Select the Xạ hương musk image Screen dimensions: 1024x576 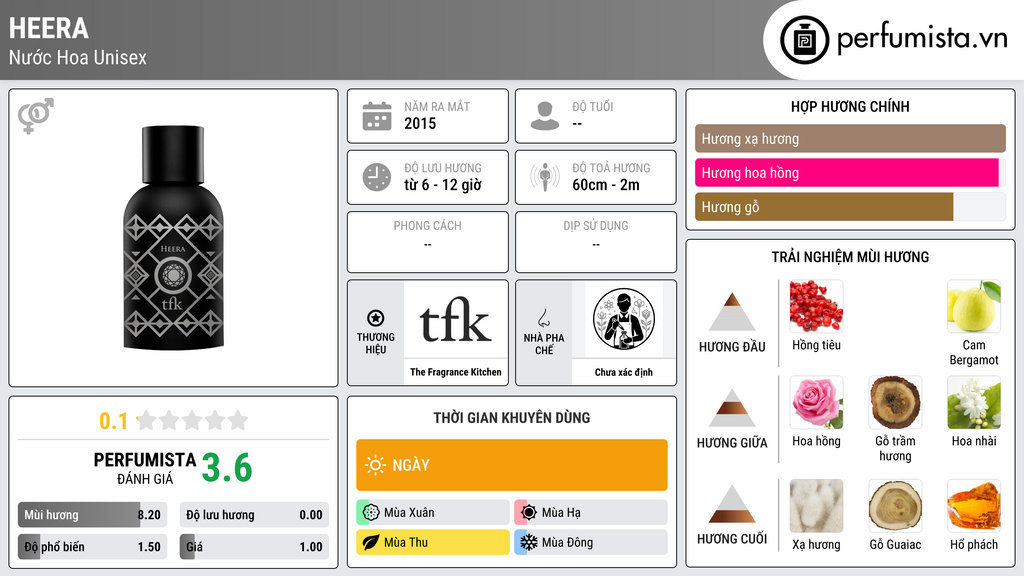[816, 506]
